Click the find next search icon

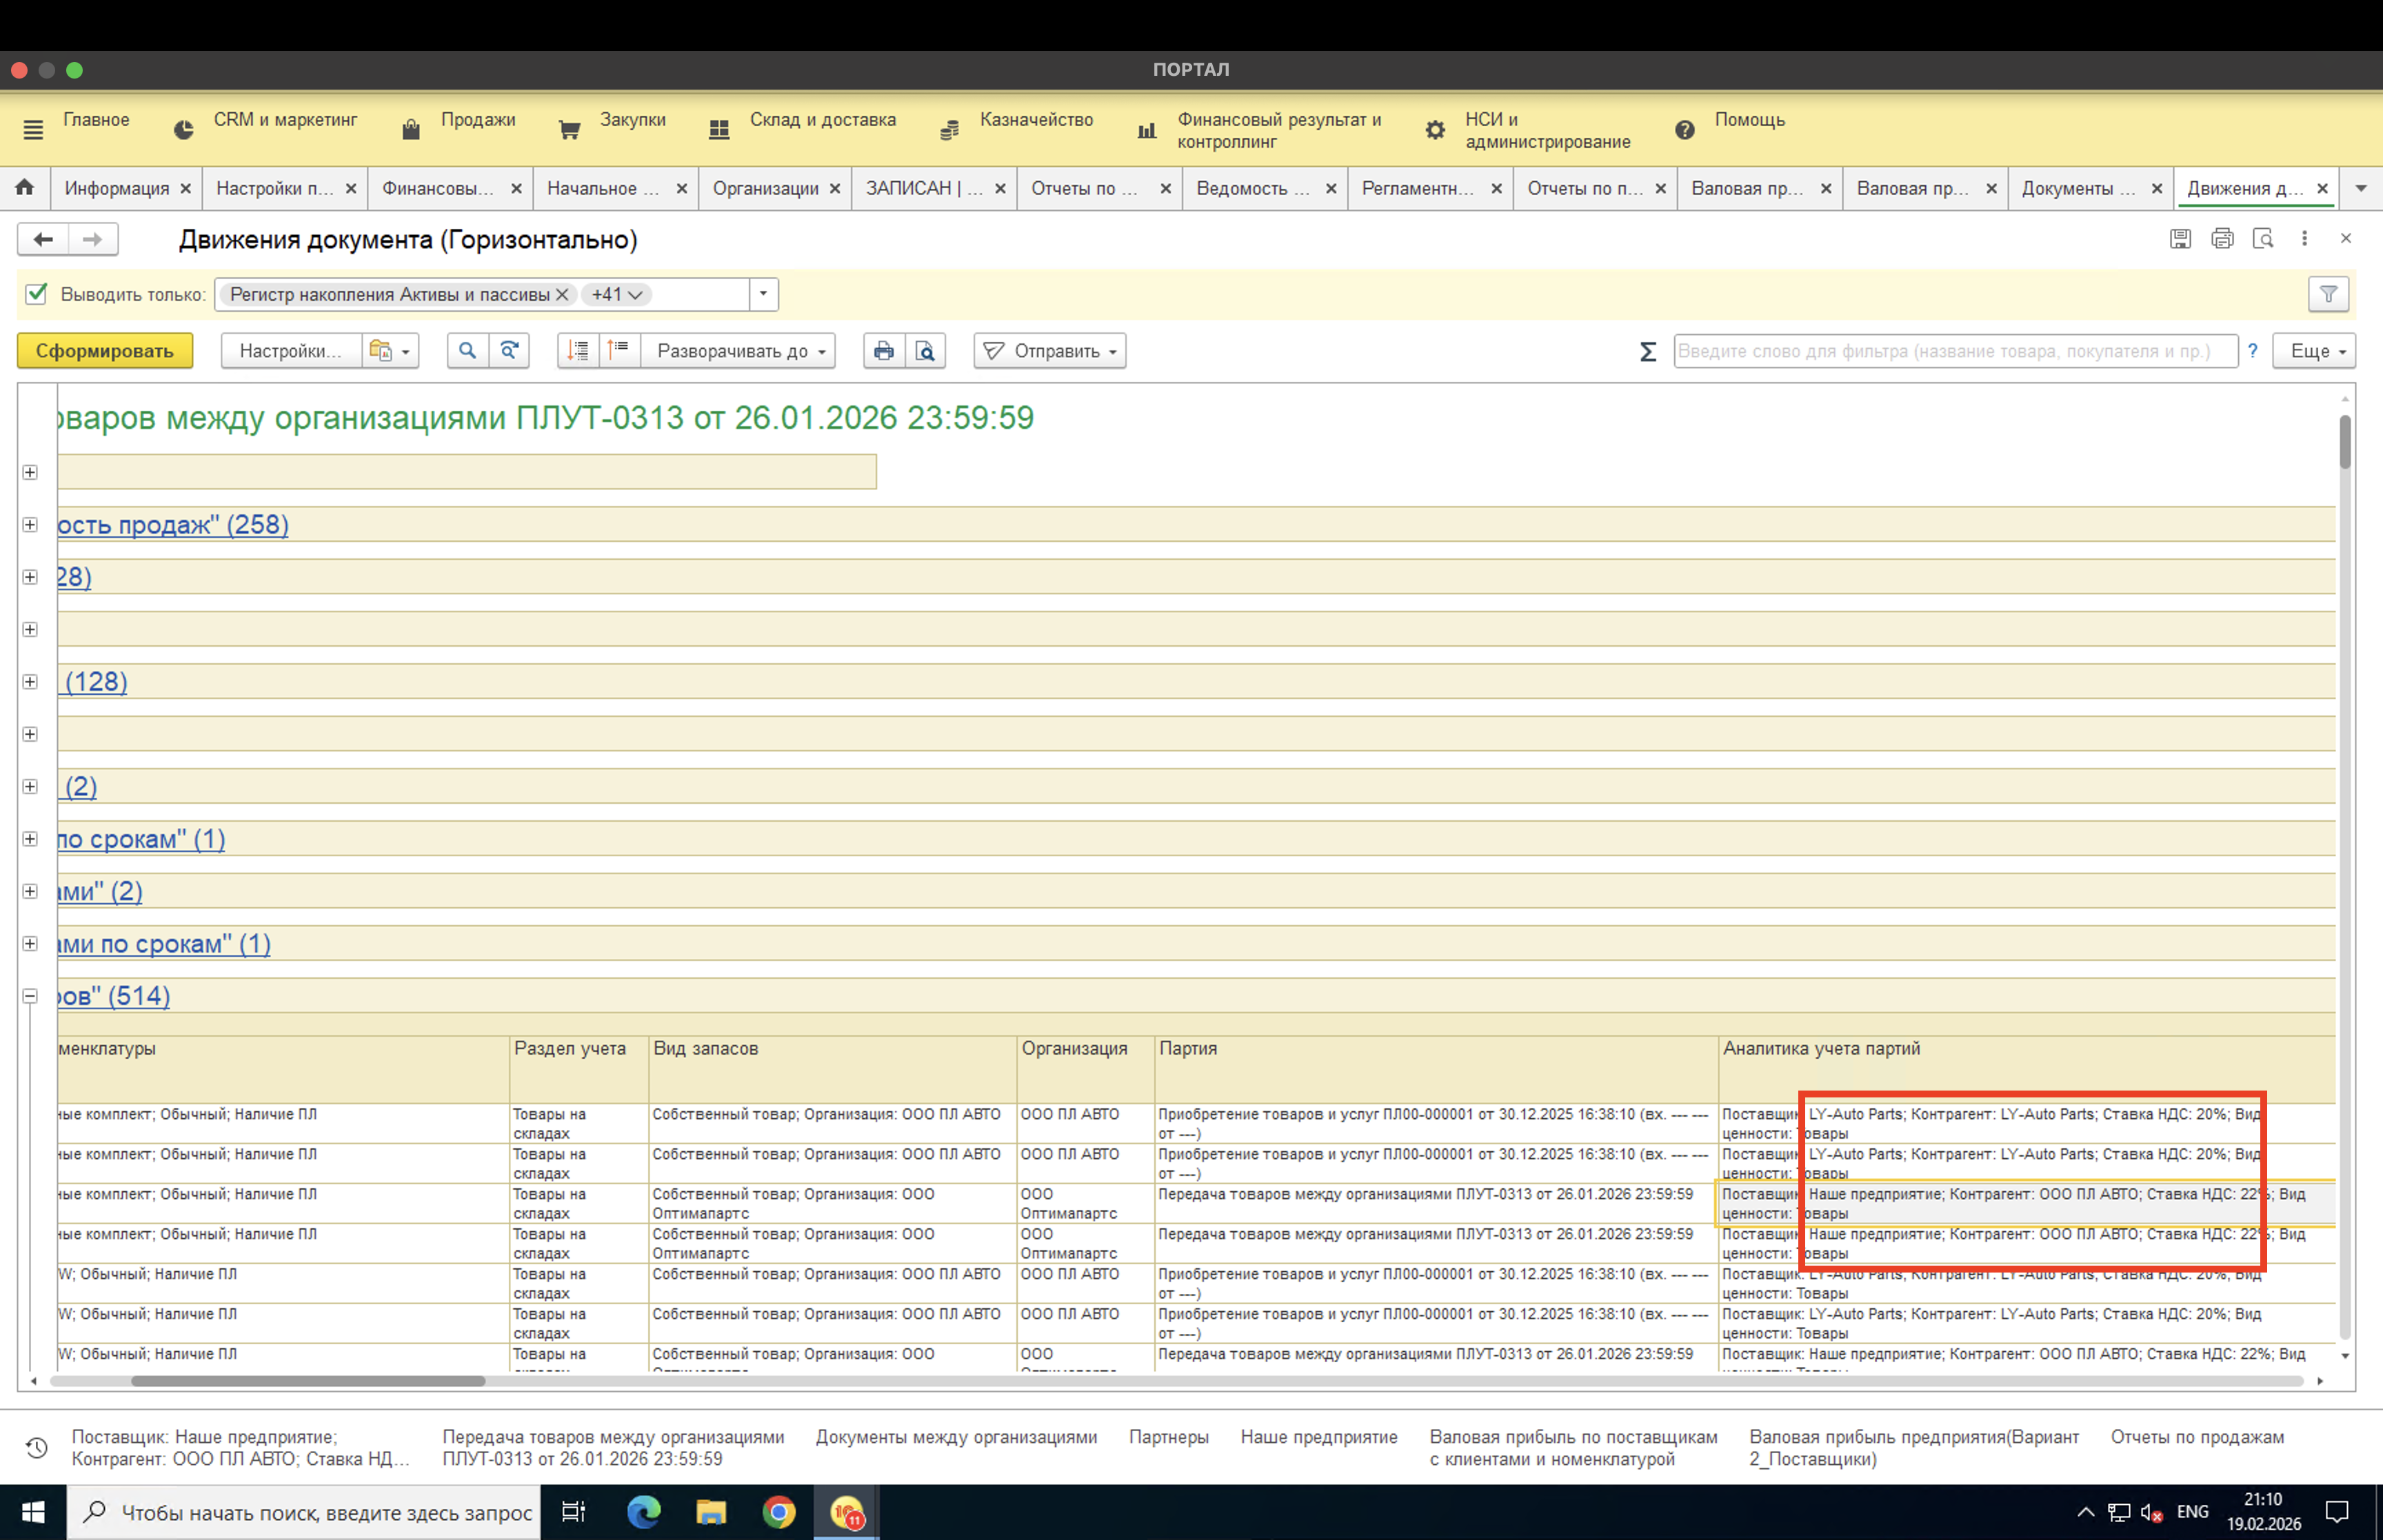[x=509, y=351]
